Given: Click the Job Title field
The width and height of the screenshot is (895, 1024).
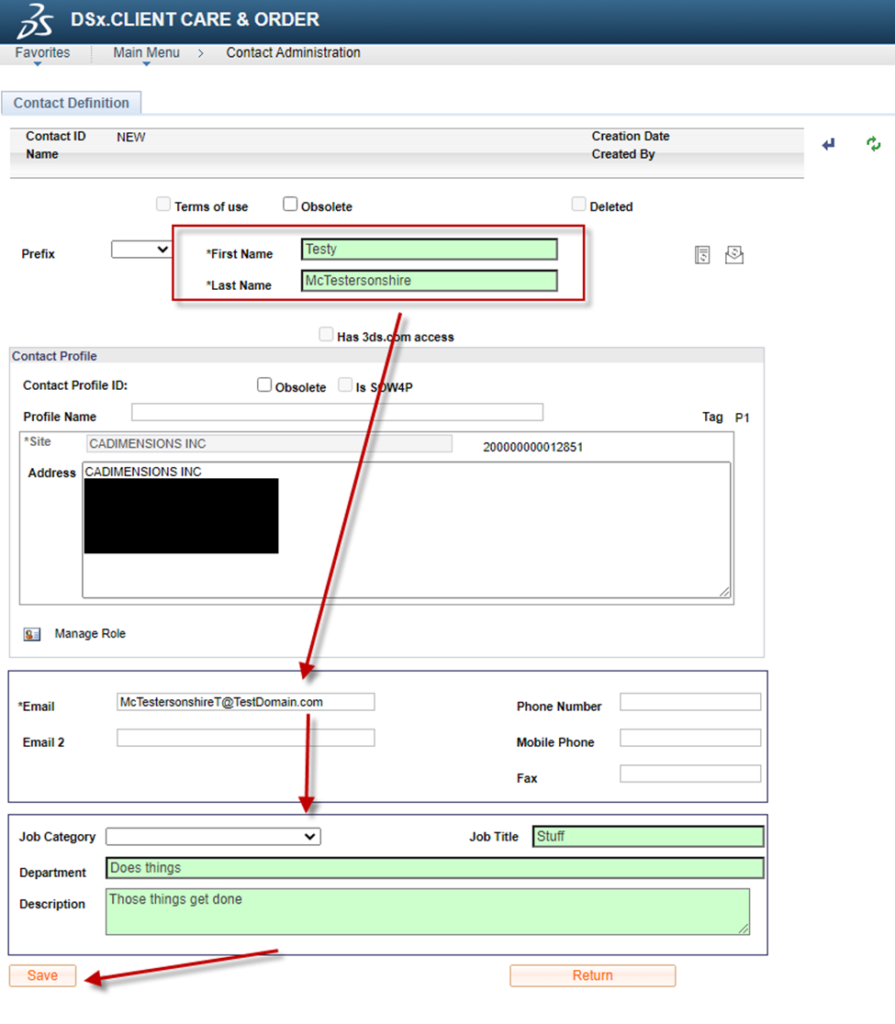Looking at the screenshot, I should (648, 837).
